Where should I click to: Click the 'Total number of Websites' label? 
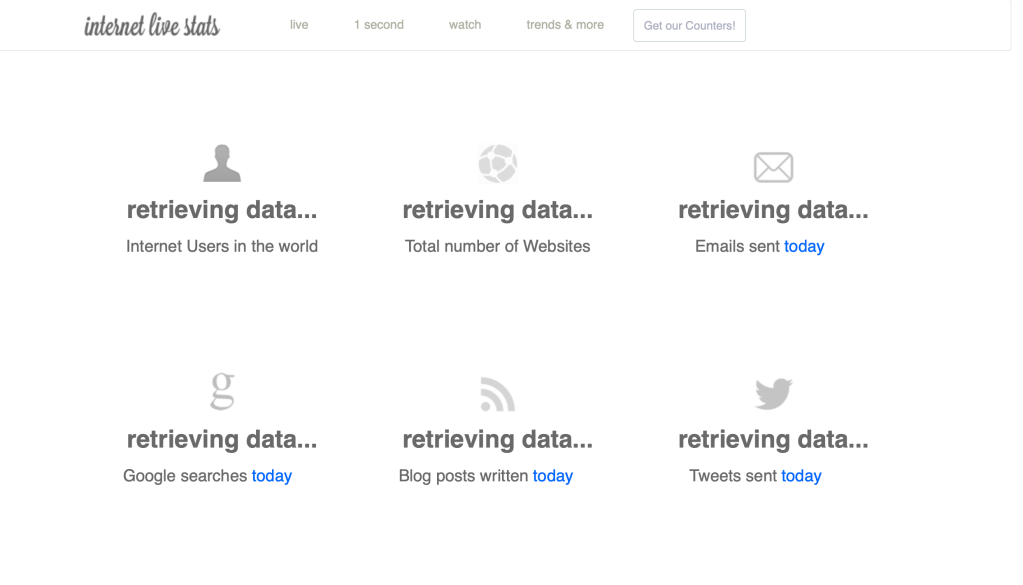(x=497, y=246)
